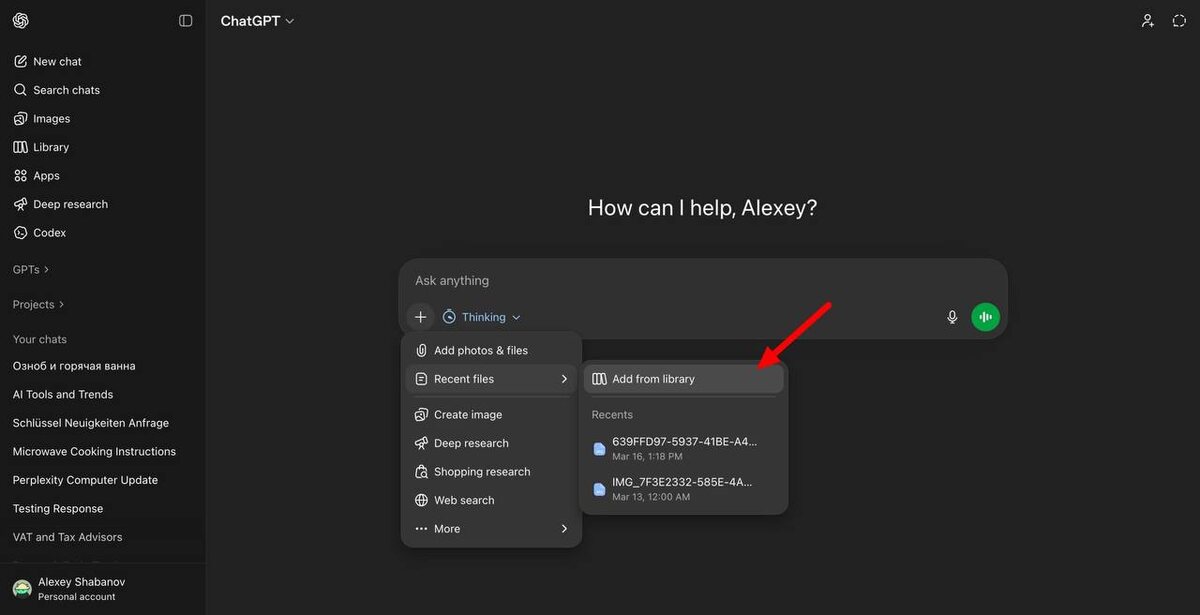This screenshot has height=615, width=1200.
Task: Click the Create image icon in menu
Action: pos(422,414)
